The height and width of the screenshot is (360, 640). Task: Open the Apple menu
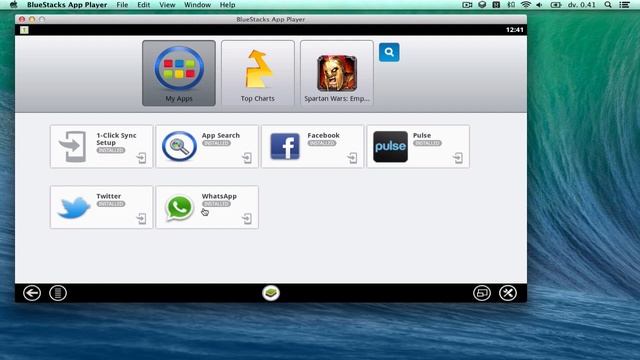point(14,5)
